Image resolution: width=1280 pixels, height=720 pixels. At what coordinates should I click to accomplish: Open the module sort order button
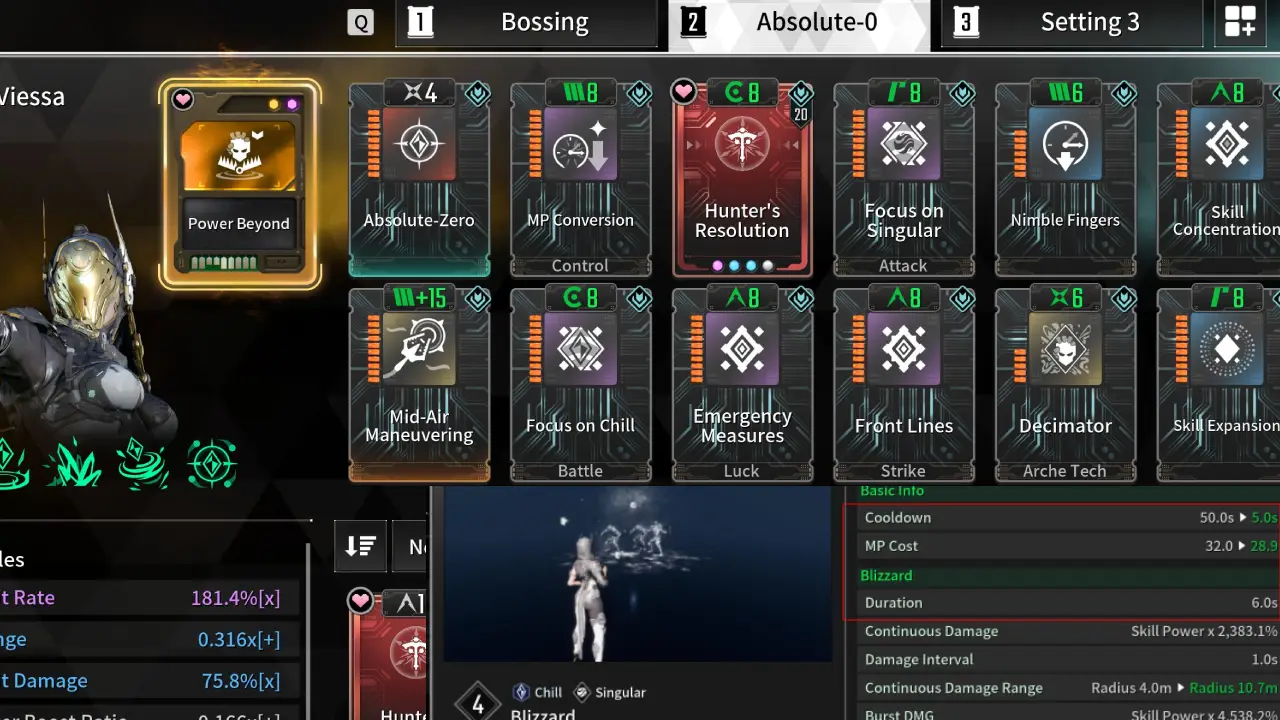(360, 546)
